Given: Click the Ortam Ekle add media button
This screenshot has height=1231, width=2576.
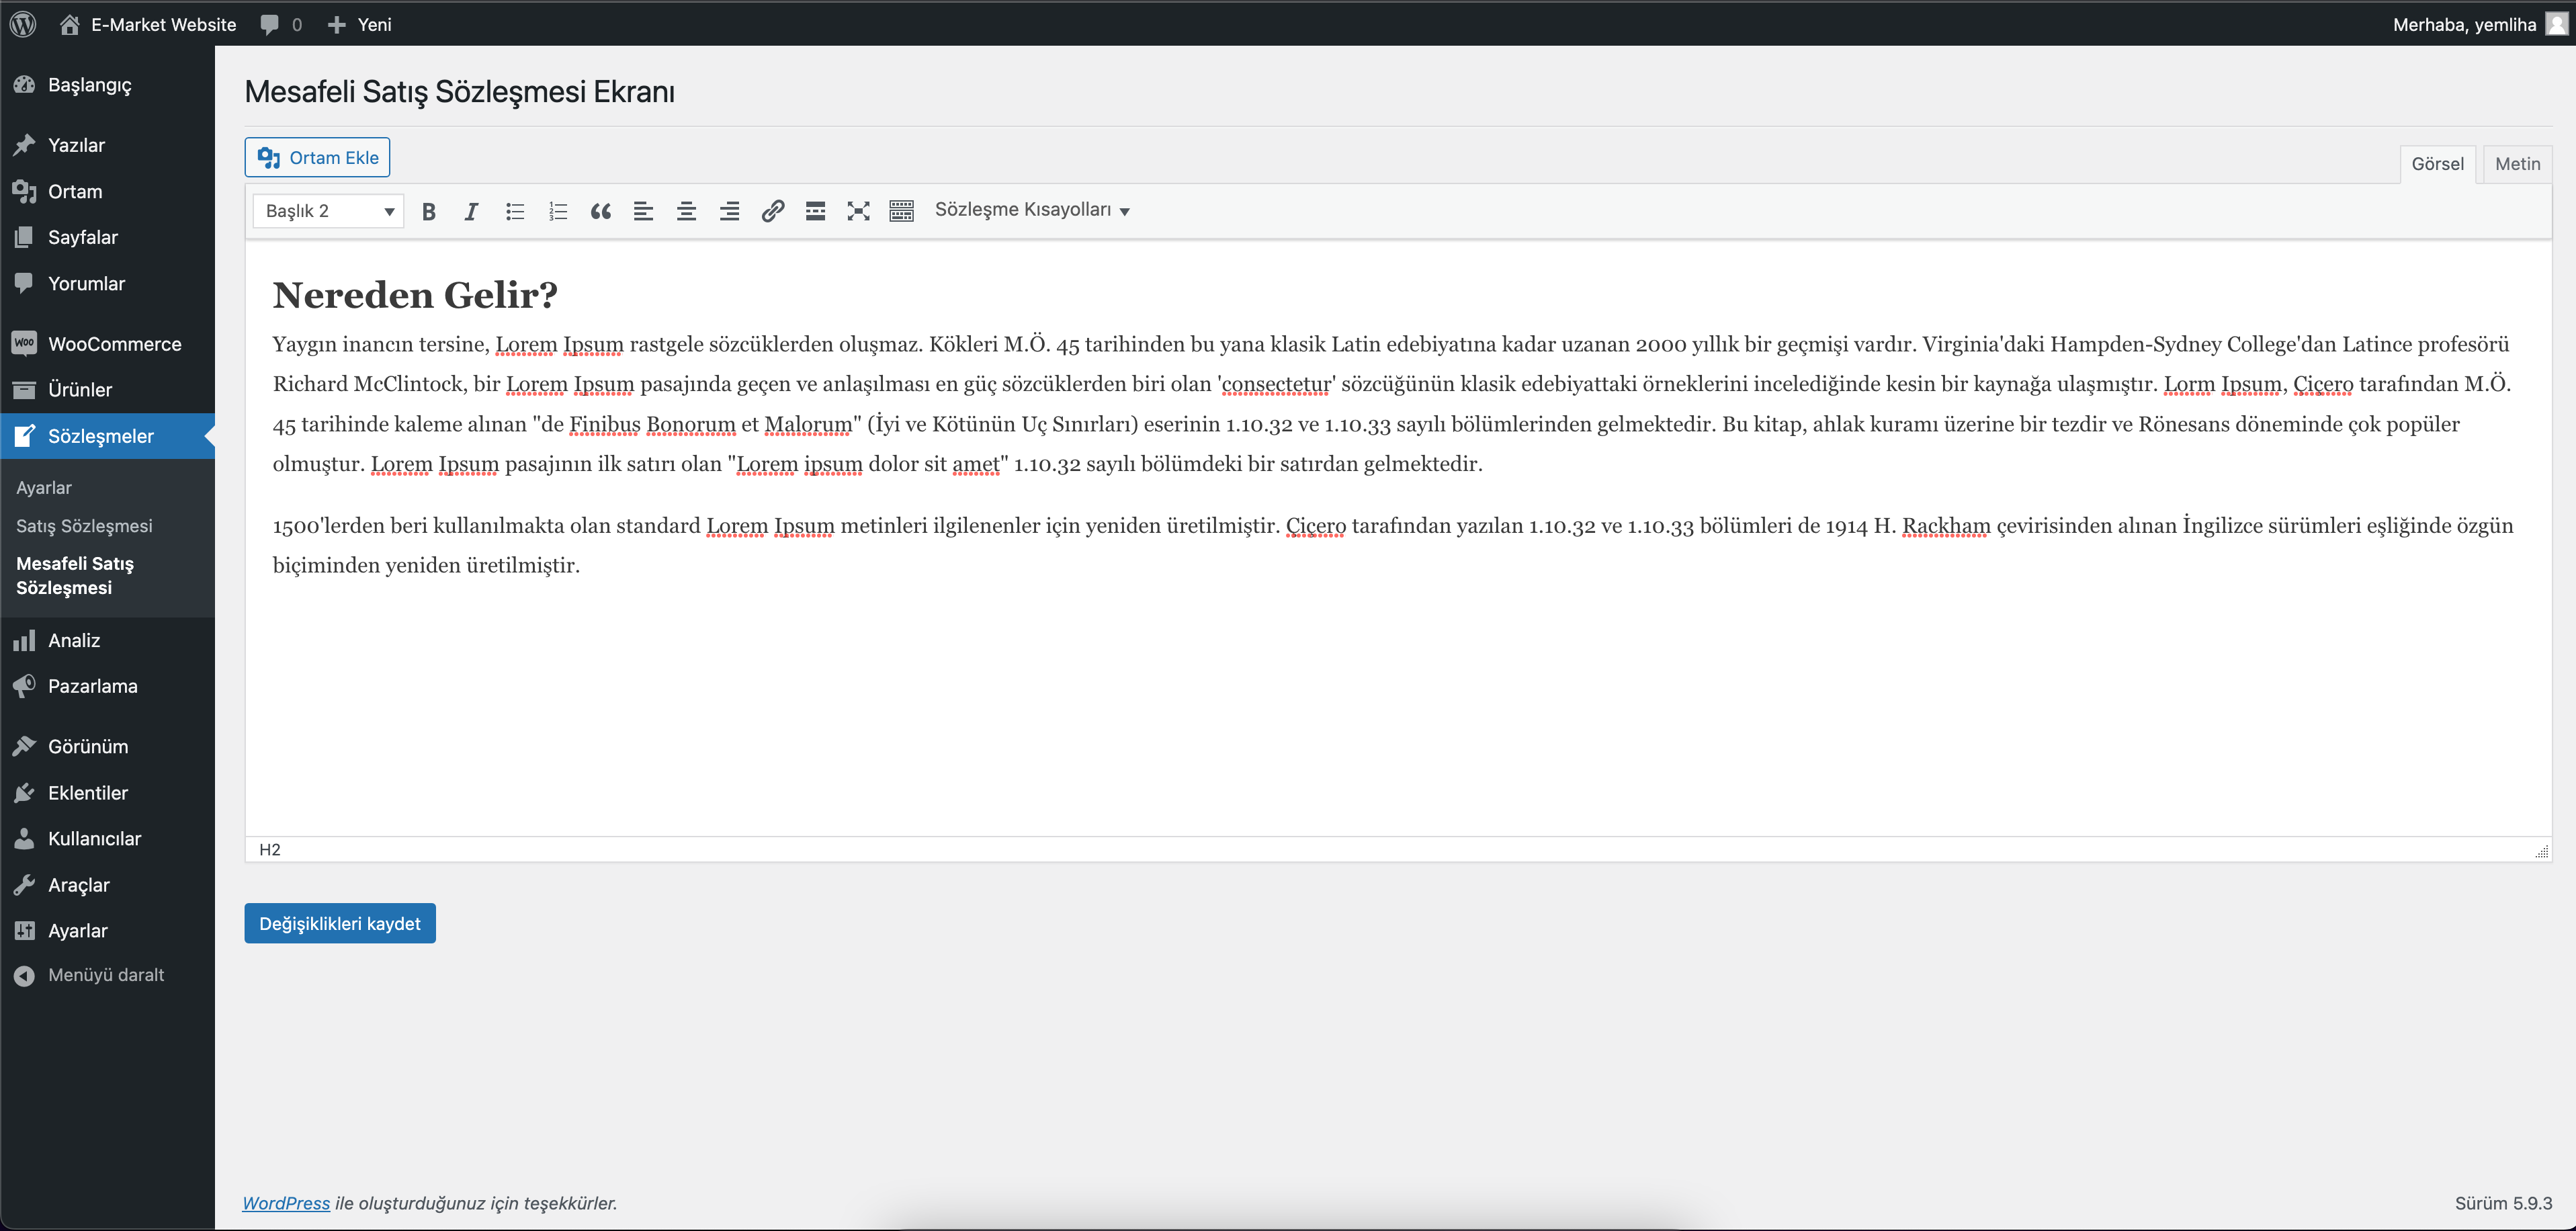Looking at the screenshot, I should click(x=317, y=157).
